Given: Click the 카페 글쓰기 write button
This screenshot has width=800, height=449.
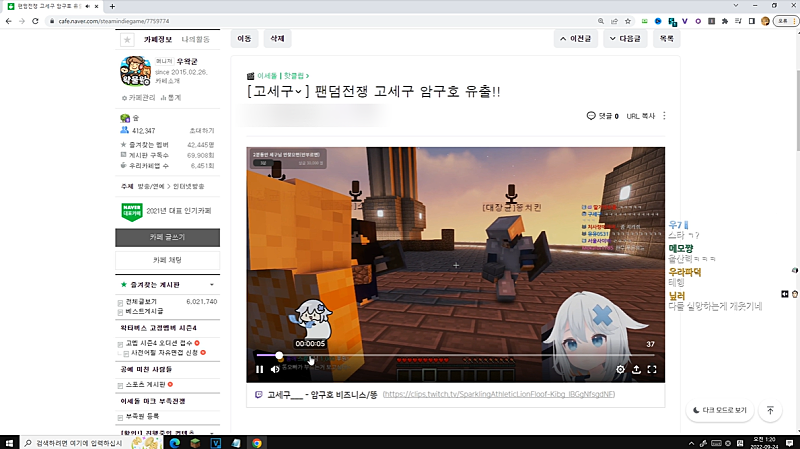Looking at the screenshot, I should (167, 237).
